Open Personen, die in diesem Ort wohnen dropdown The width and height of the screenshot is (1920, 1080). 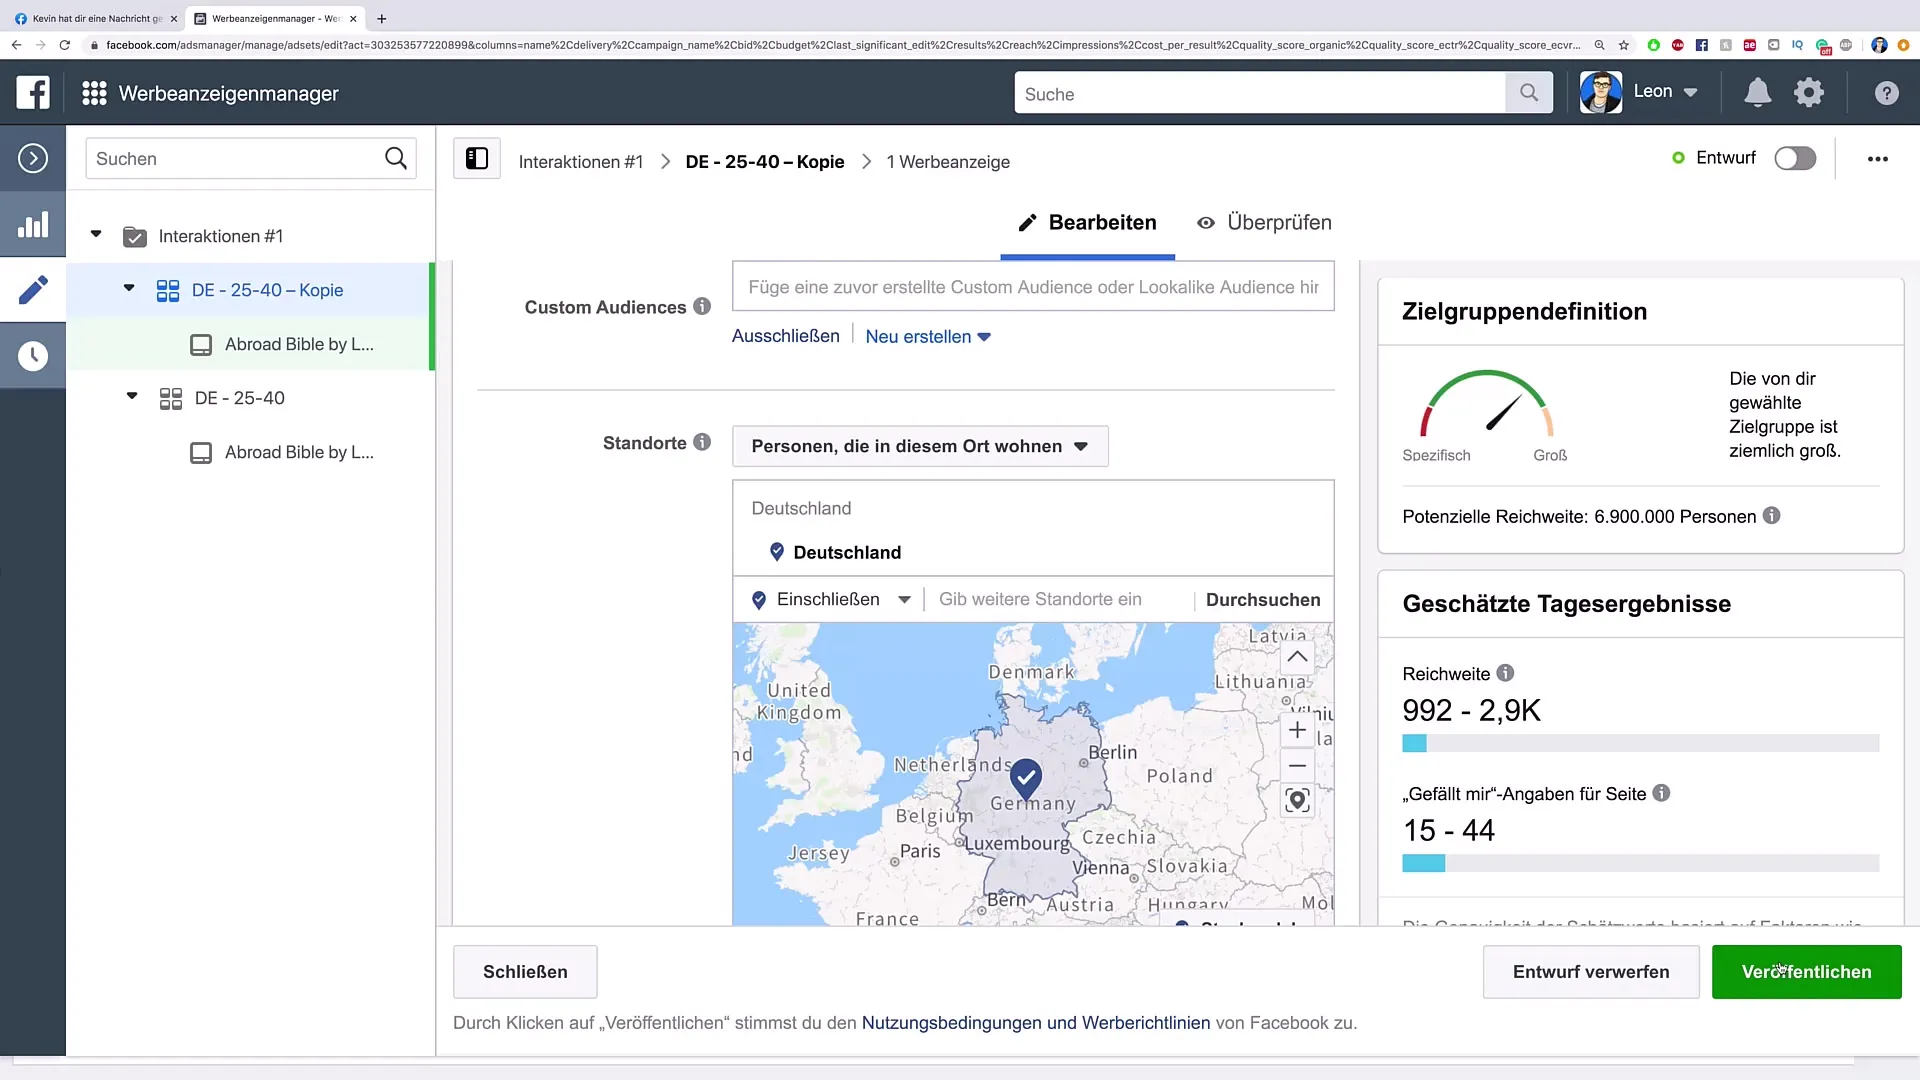(920, 446)
